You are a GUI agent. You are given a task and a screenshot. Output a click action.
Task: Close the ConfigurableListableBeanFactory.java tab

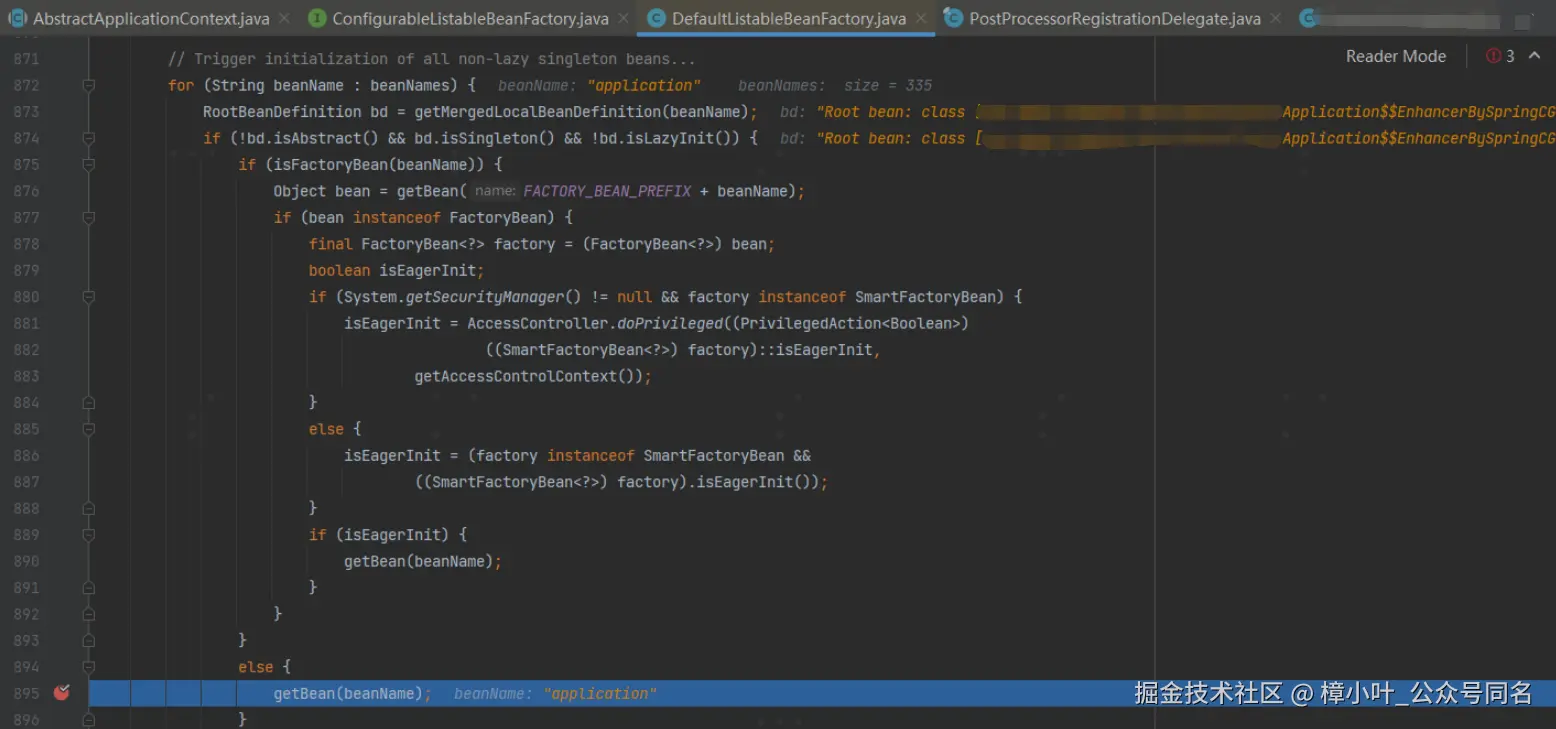[622, 18]
